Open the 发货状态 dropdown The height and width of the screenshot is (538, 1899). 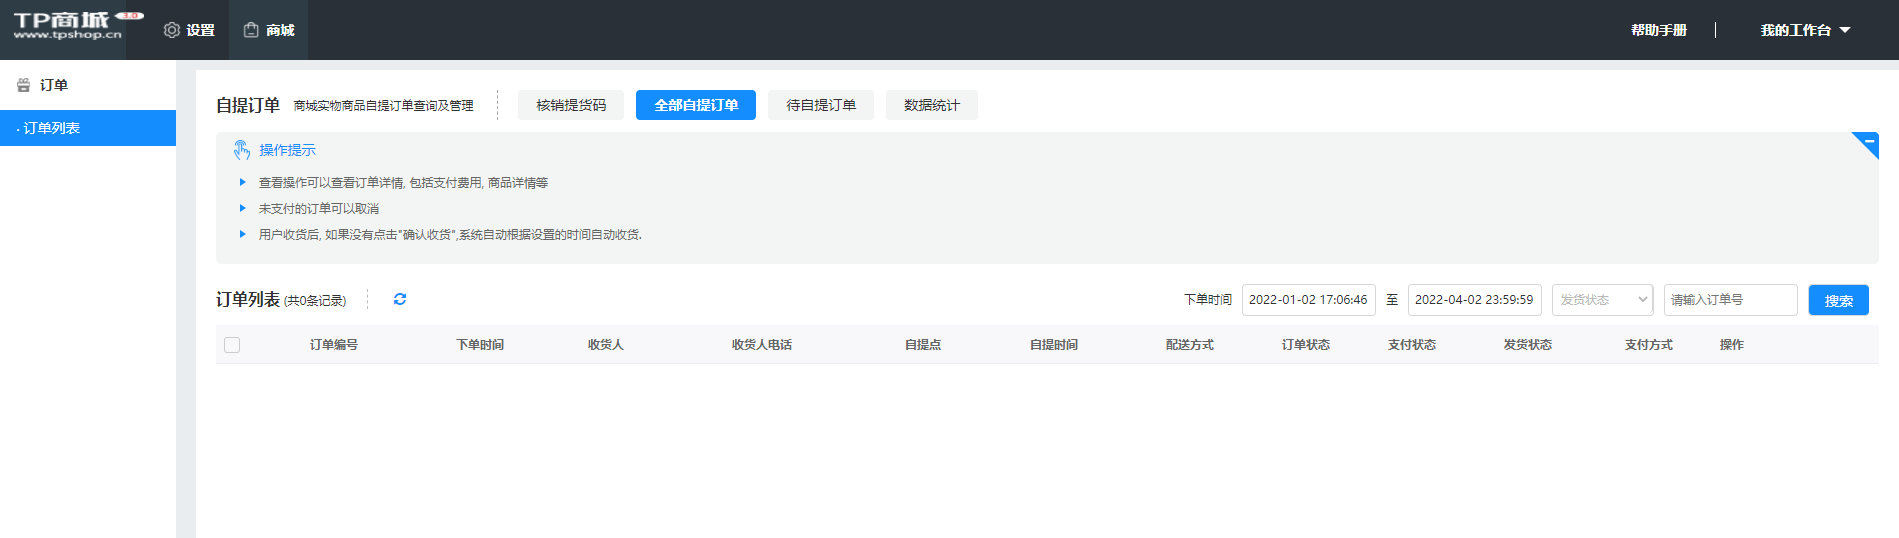tap(1602, 300)
